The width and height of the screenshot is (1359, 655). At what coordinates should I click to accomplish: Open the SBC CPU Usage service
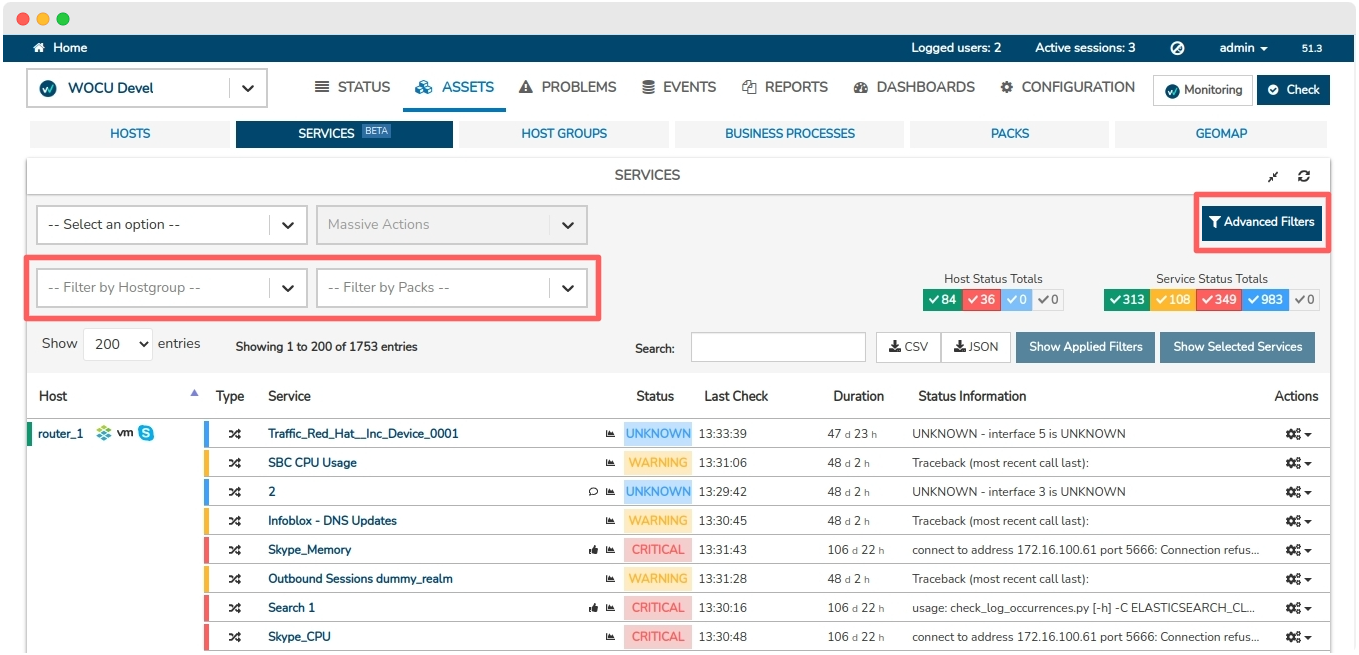[x=312, y=463]
